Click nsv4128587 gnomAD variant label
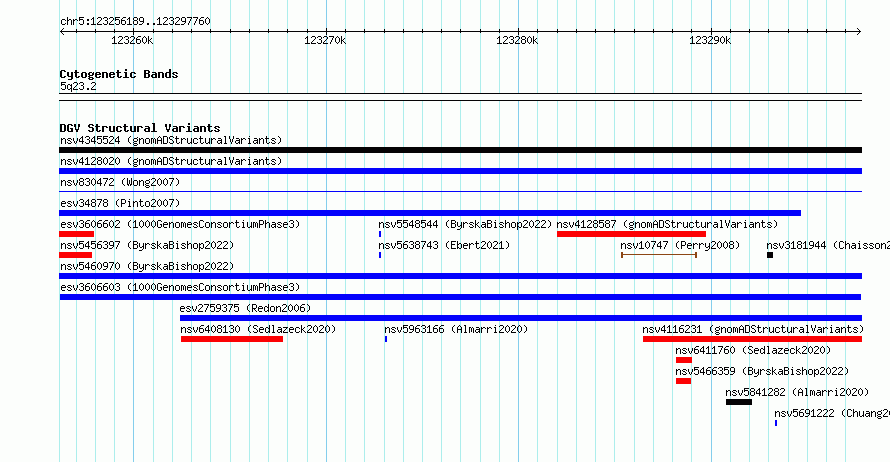The height and width of the screenshot is (462, 890). 667,224
